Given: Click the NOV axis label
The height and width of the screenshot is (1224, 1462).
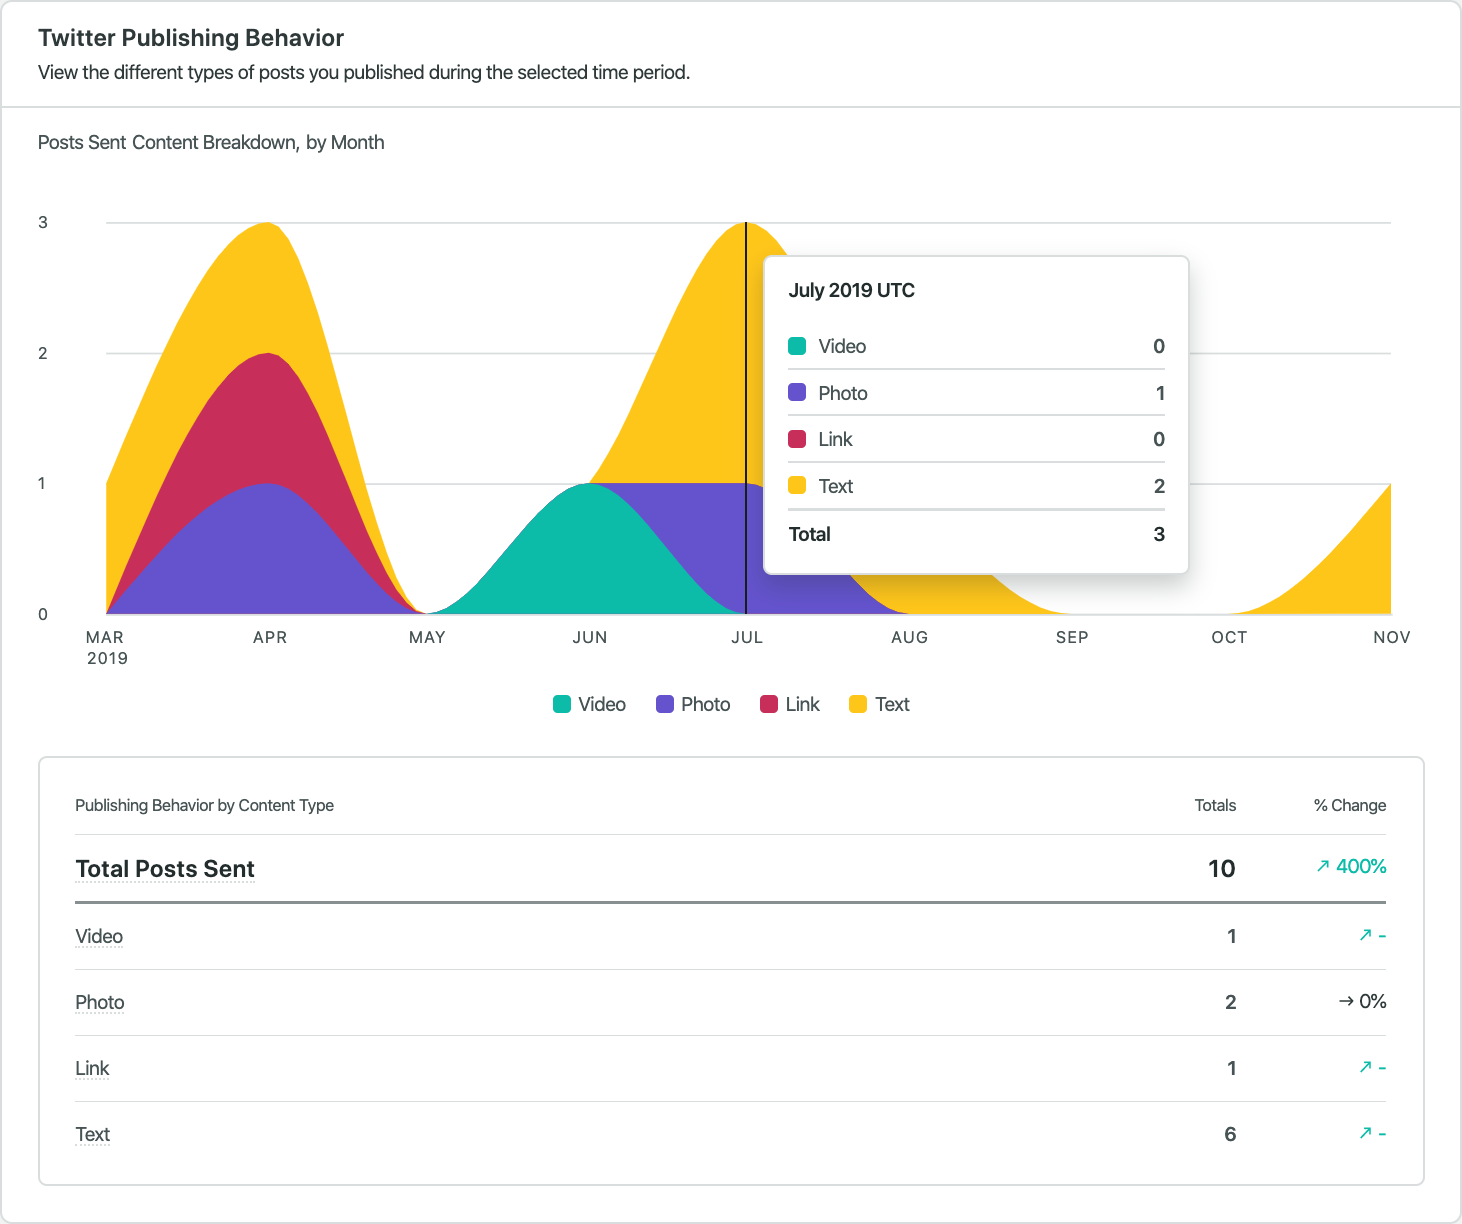Looking at the screenshot, I should tap(1392, 637).
